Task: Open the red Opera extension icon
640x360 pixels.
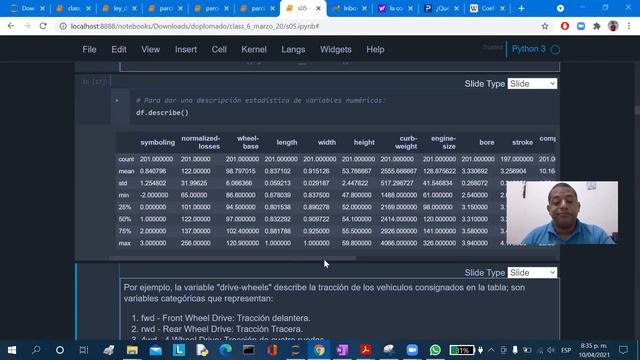Action: tap(565, 26)
